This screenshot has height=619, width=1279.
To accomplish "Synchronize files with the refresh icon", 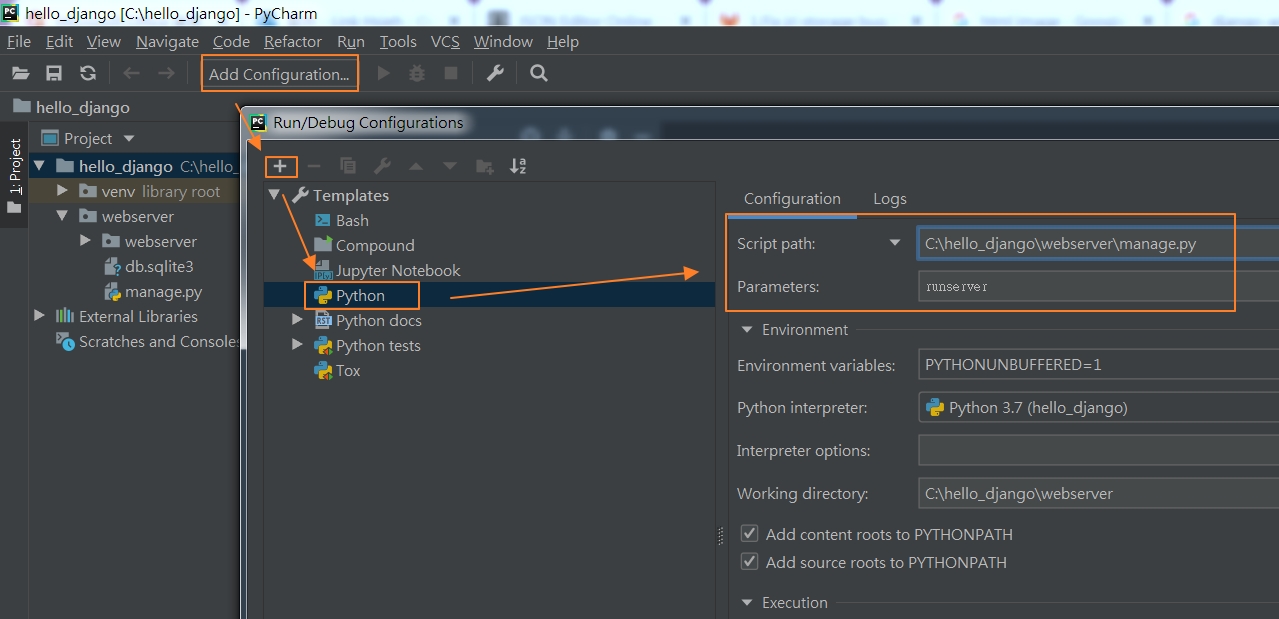I will [x=88, y=72].
